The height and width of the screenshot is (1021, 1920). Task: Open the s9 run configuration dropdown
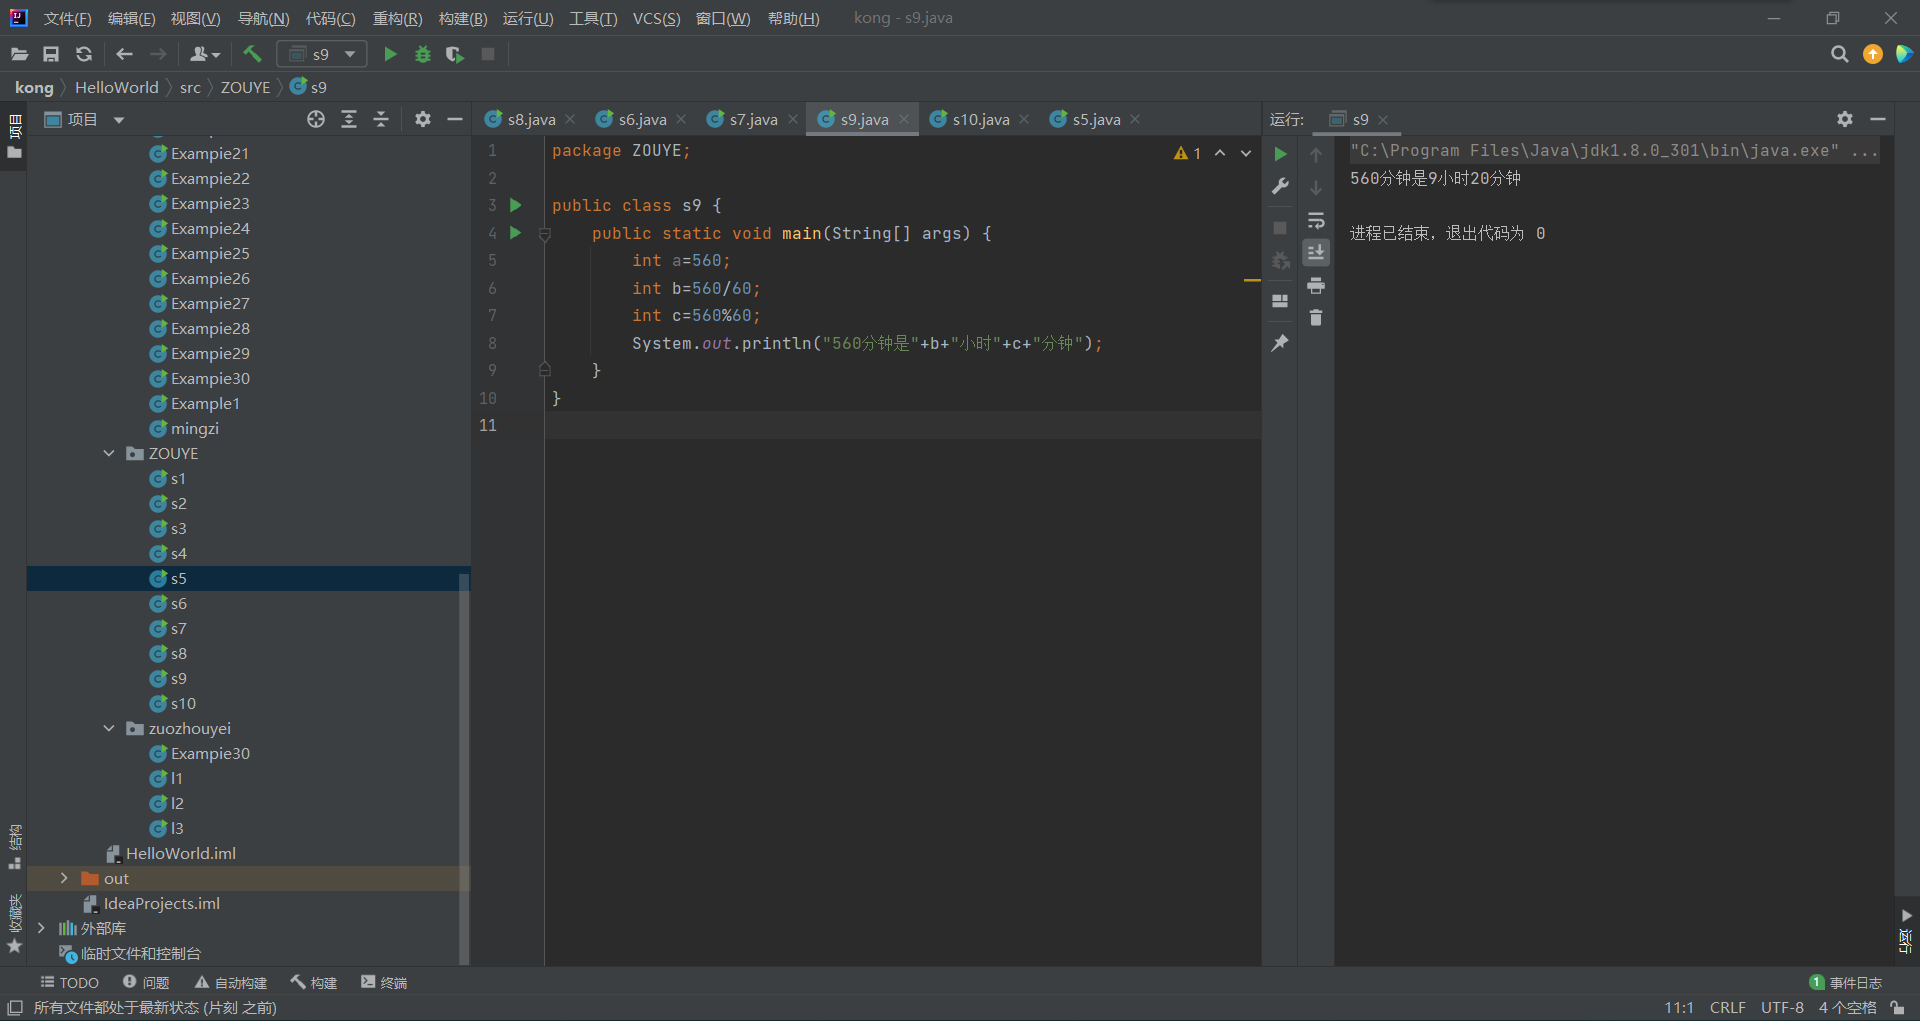322,54
